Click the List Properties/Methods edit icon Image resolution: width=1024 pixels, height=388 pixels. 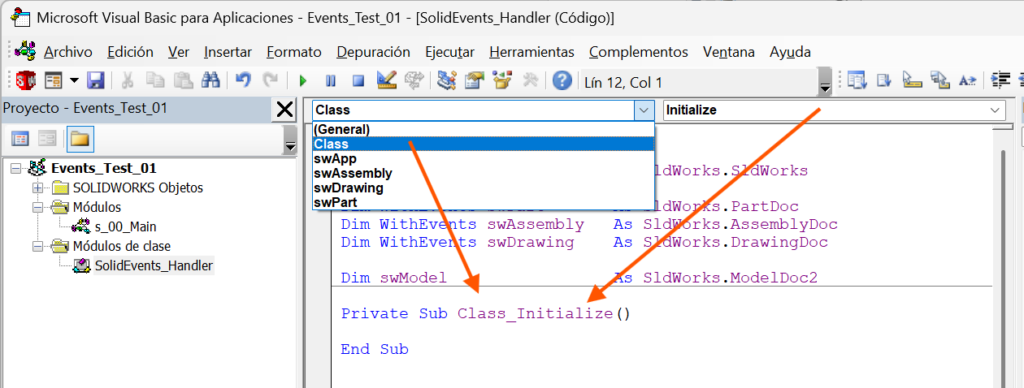coord(856,81)
